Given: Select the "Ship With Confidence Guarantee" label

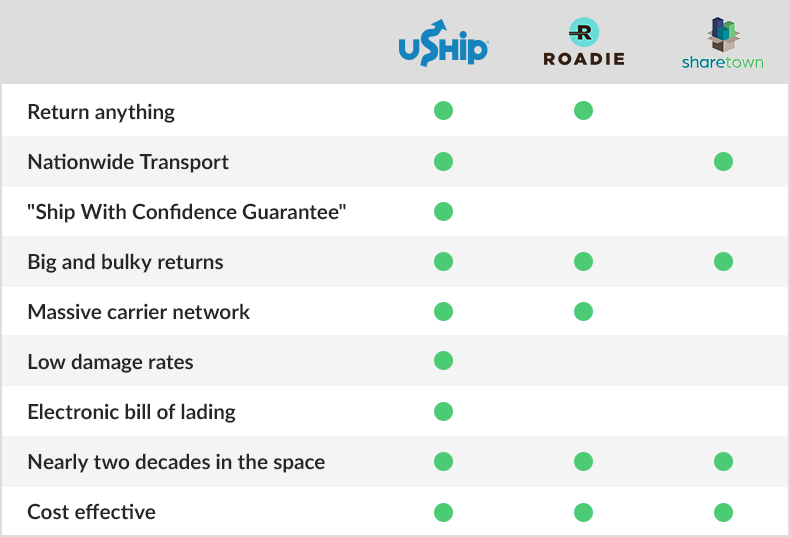Looking at the screenshot, I should (x=187, y=212).
